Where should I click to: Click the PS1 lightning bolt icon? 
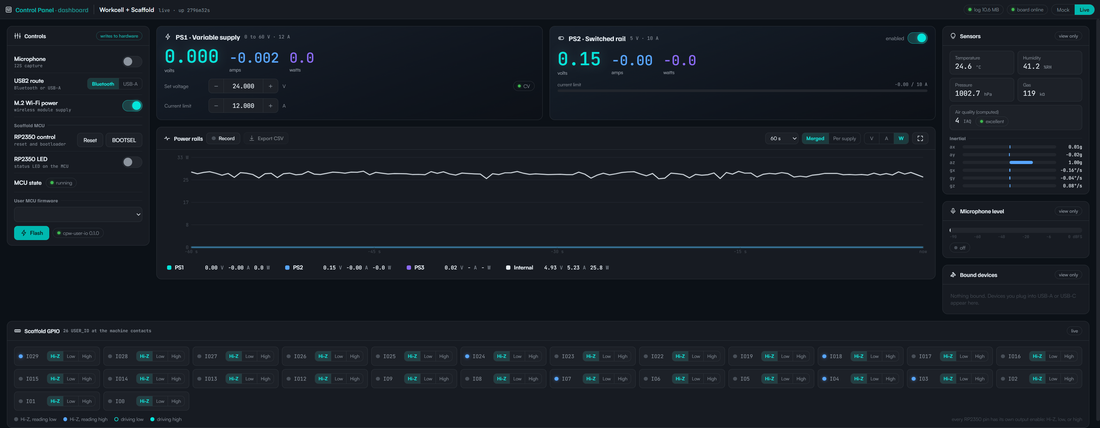168,36
